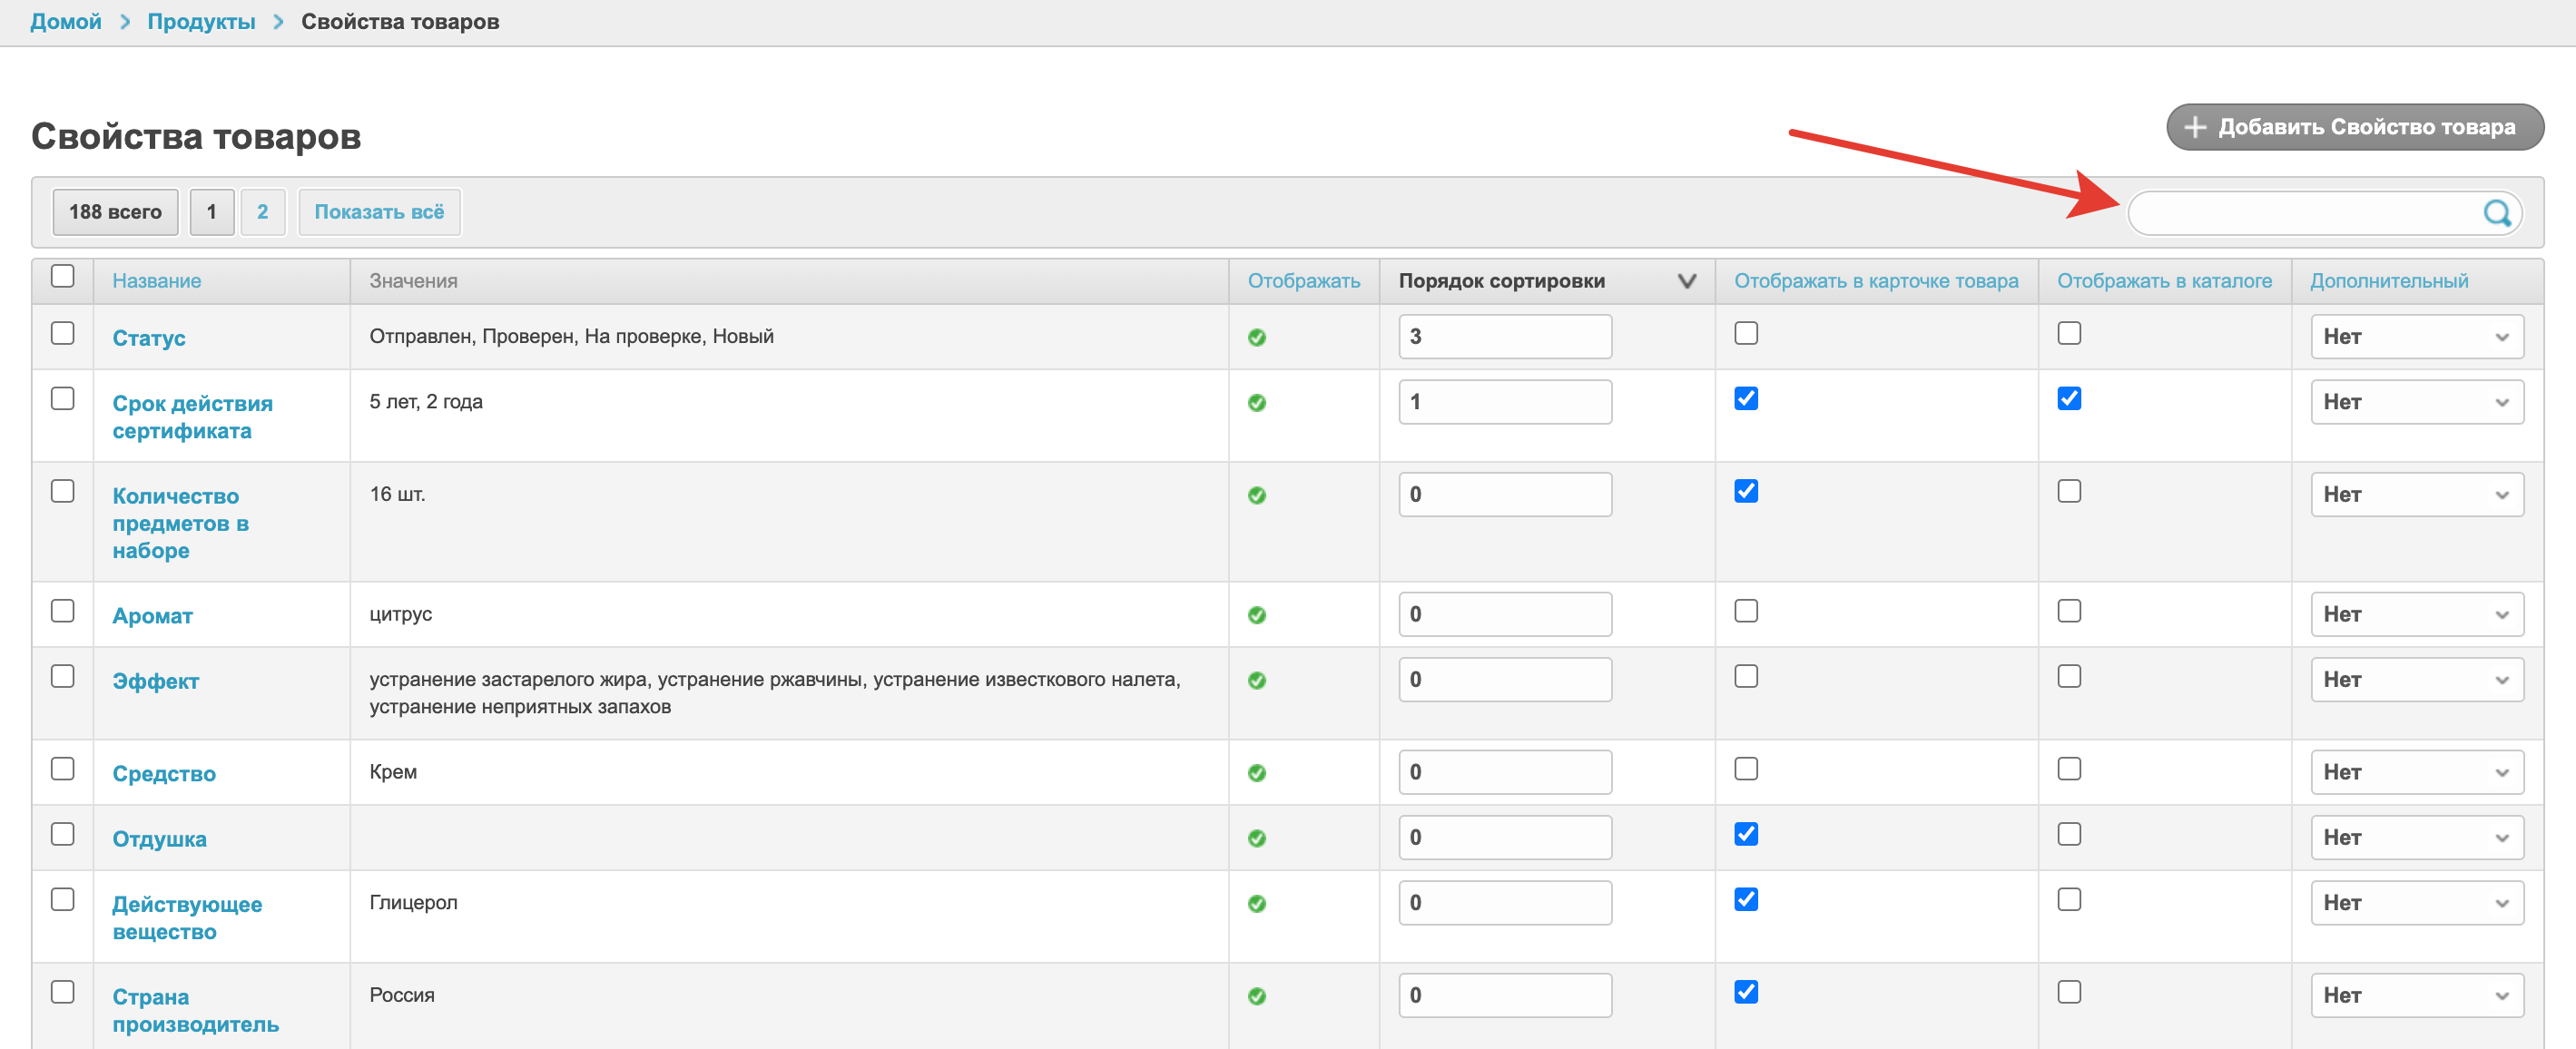Open Дополнительный dropdown in Статус row
This screenshot has width=2576, height=1049.
click(2416, 337)
